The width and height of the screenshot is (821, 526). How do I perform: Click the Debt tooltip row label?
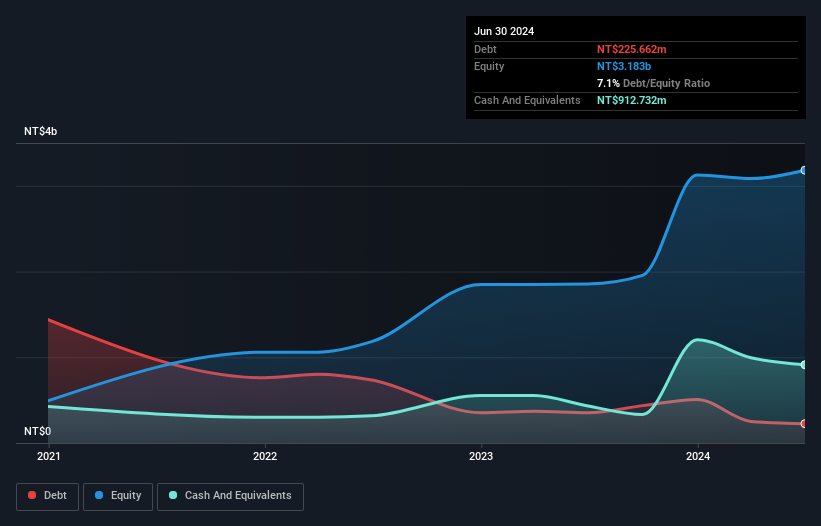[x=485, y=49]
